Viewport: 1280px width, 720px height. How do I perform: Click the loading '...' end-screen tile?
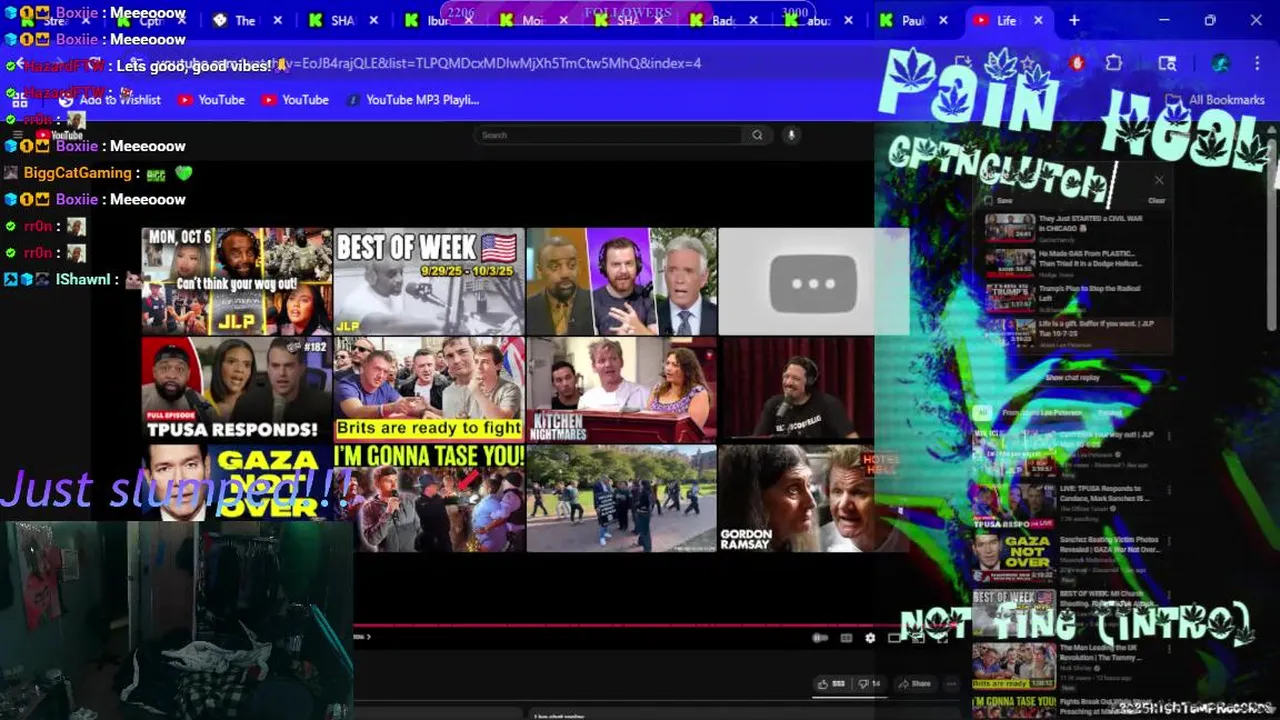(813, 281)
